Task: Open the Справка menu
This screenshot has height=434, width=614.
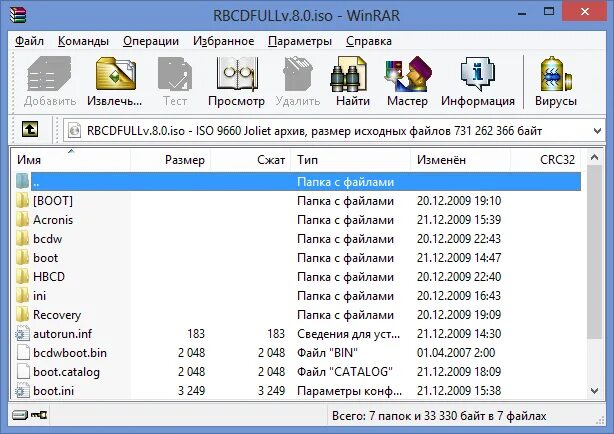Action: (369, 41)
